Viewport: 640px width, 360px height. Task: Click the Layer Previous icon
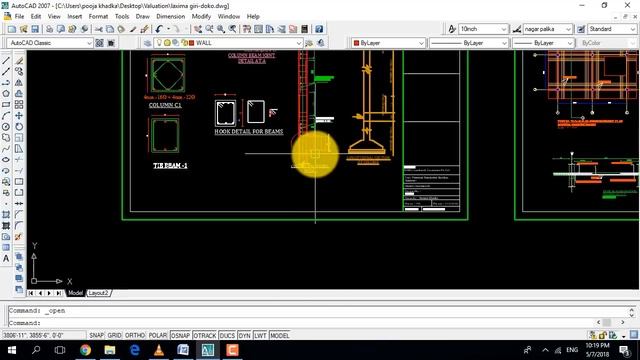321,43
